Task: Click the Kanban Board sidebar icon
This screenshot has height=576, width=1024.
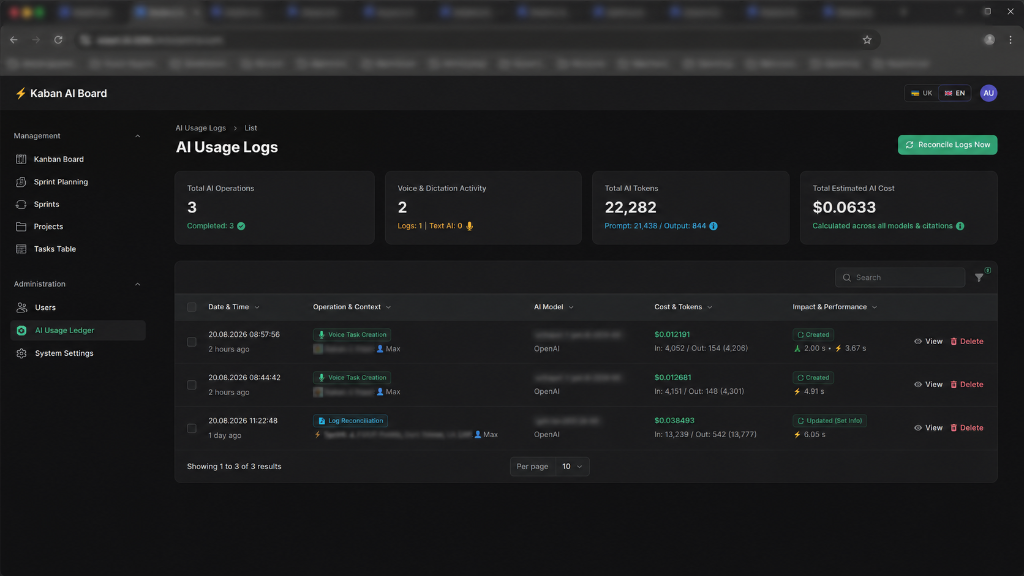Action: tap(21, 159)
